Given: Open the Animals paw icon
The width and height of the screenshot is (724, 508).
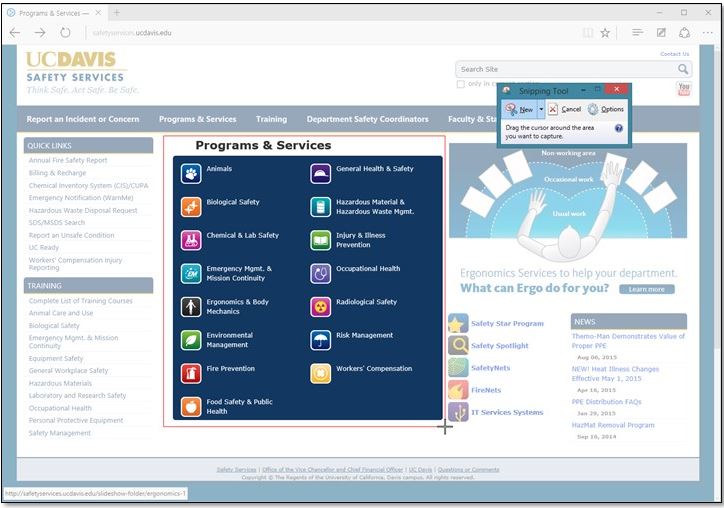Looking at the screenshot, I should point(191,174).
